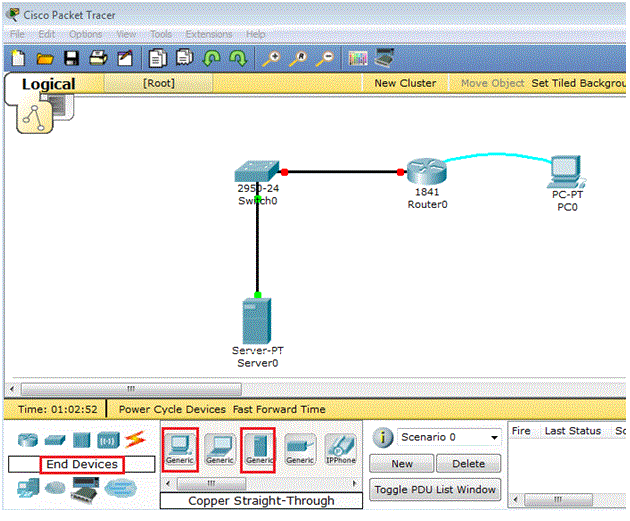Open the File menu
This screenshot has width=630, height=521.
pos(17,34)
